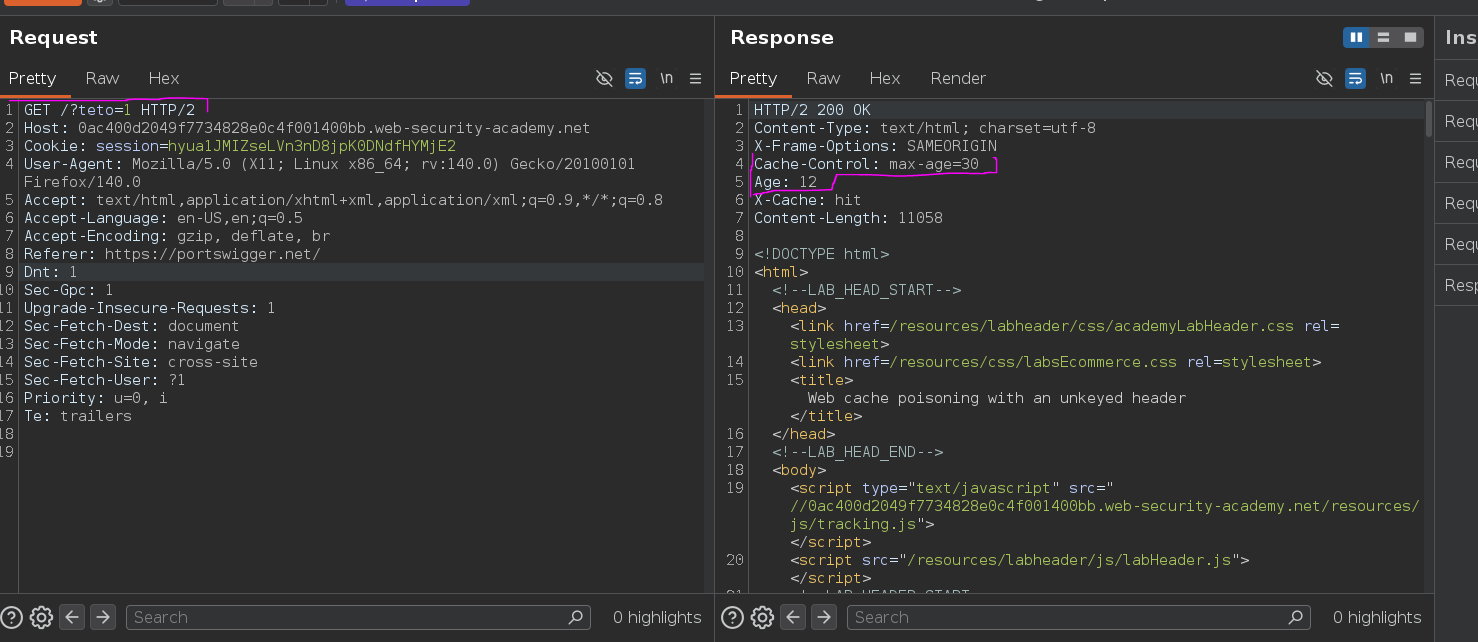1478x642 pixels.
Task: Click 'Cache-Control: max-age=30' in Response
Action: 866,164
